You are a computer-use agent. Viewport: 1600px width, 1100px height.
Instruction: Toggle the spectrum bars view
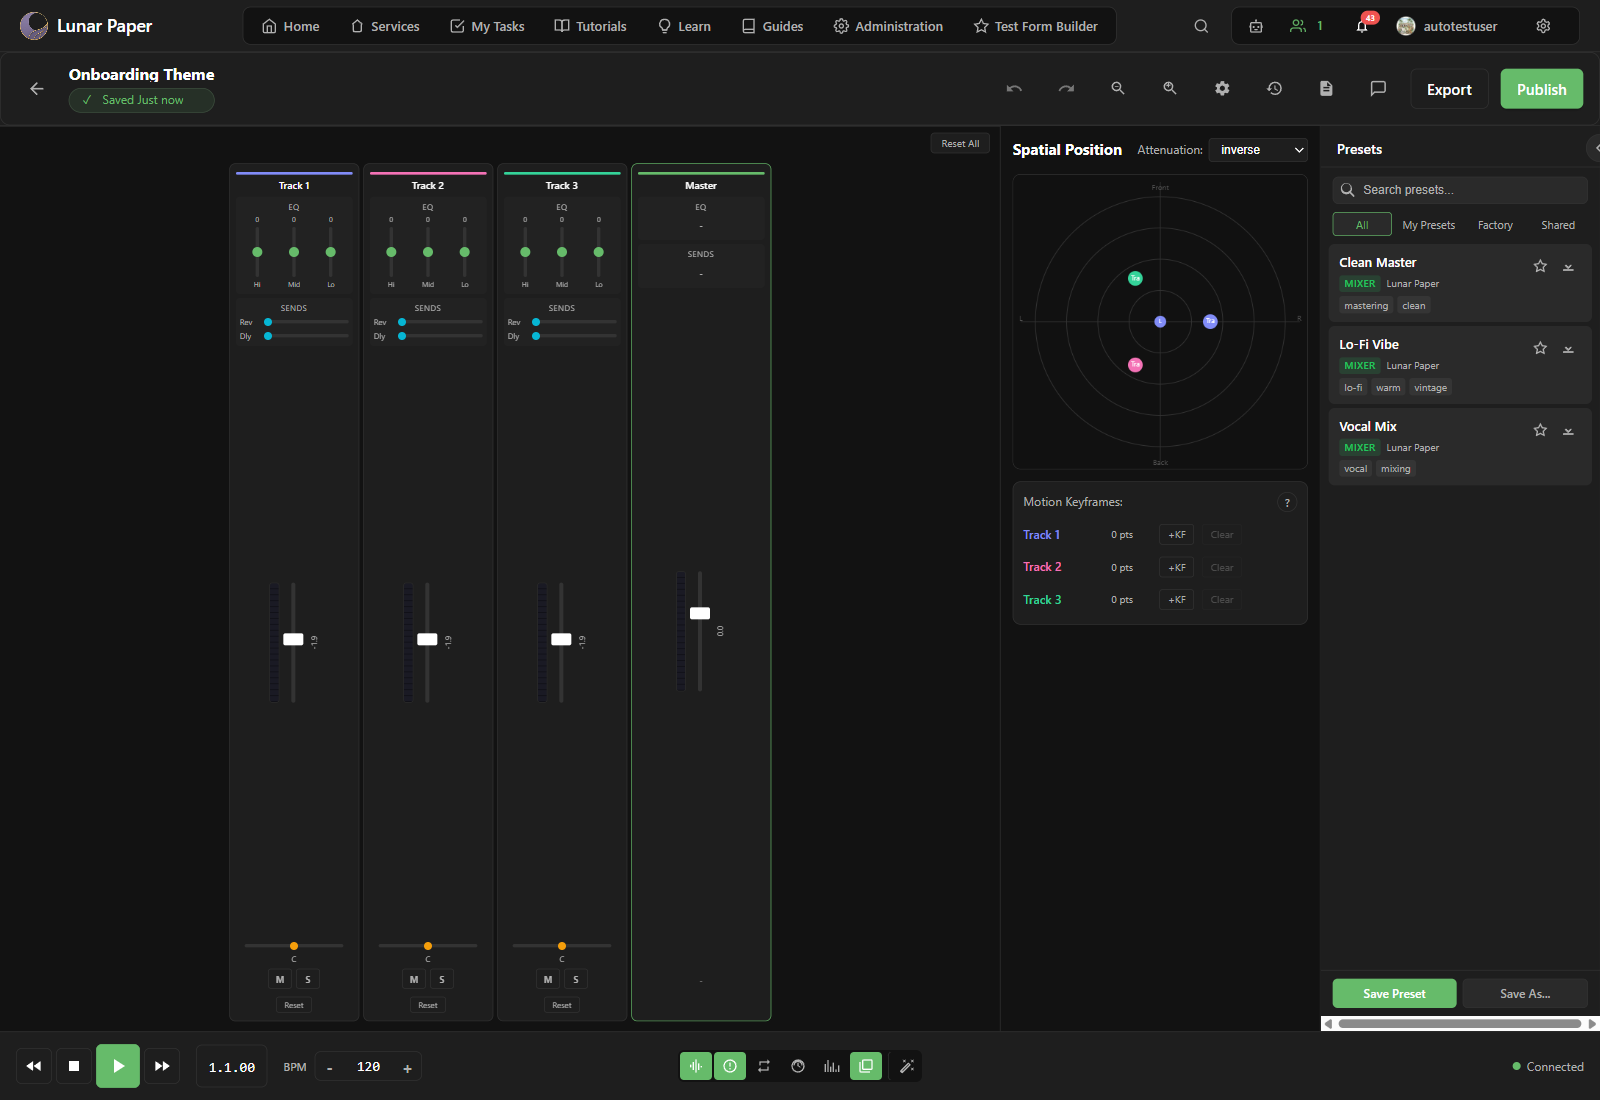coord(832,1066)
